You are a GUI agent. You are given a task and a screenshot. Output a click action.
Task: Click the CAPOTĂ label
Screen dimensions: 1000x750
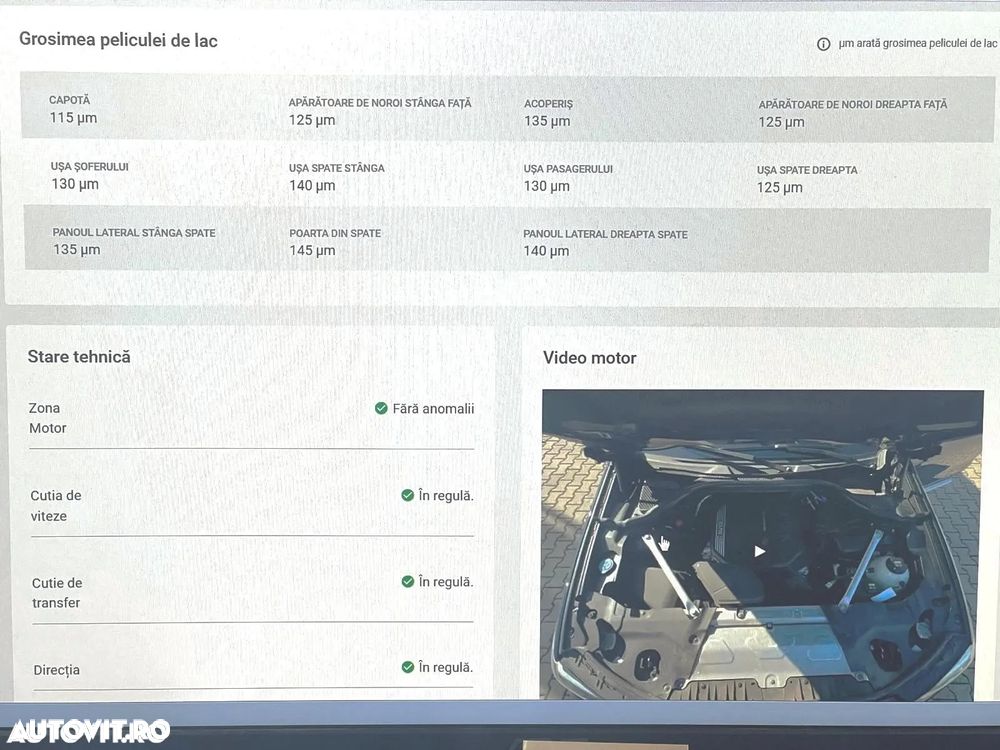[70, 100]
